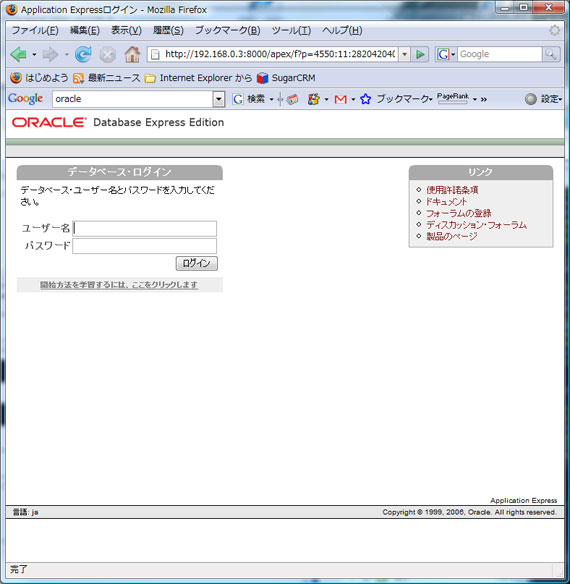Click the データベース・ログイン panel header
Image resolution: width=570 pixels, height=584 pixels.
tap(120, 172)
